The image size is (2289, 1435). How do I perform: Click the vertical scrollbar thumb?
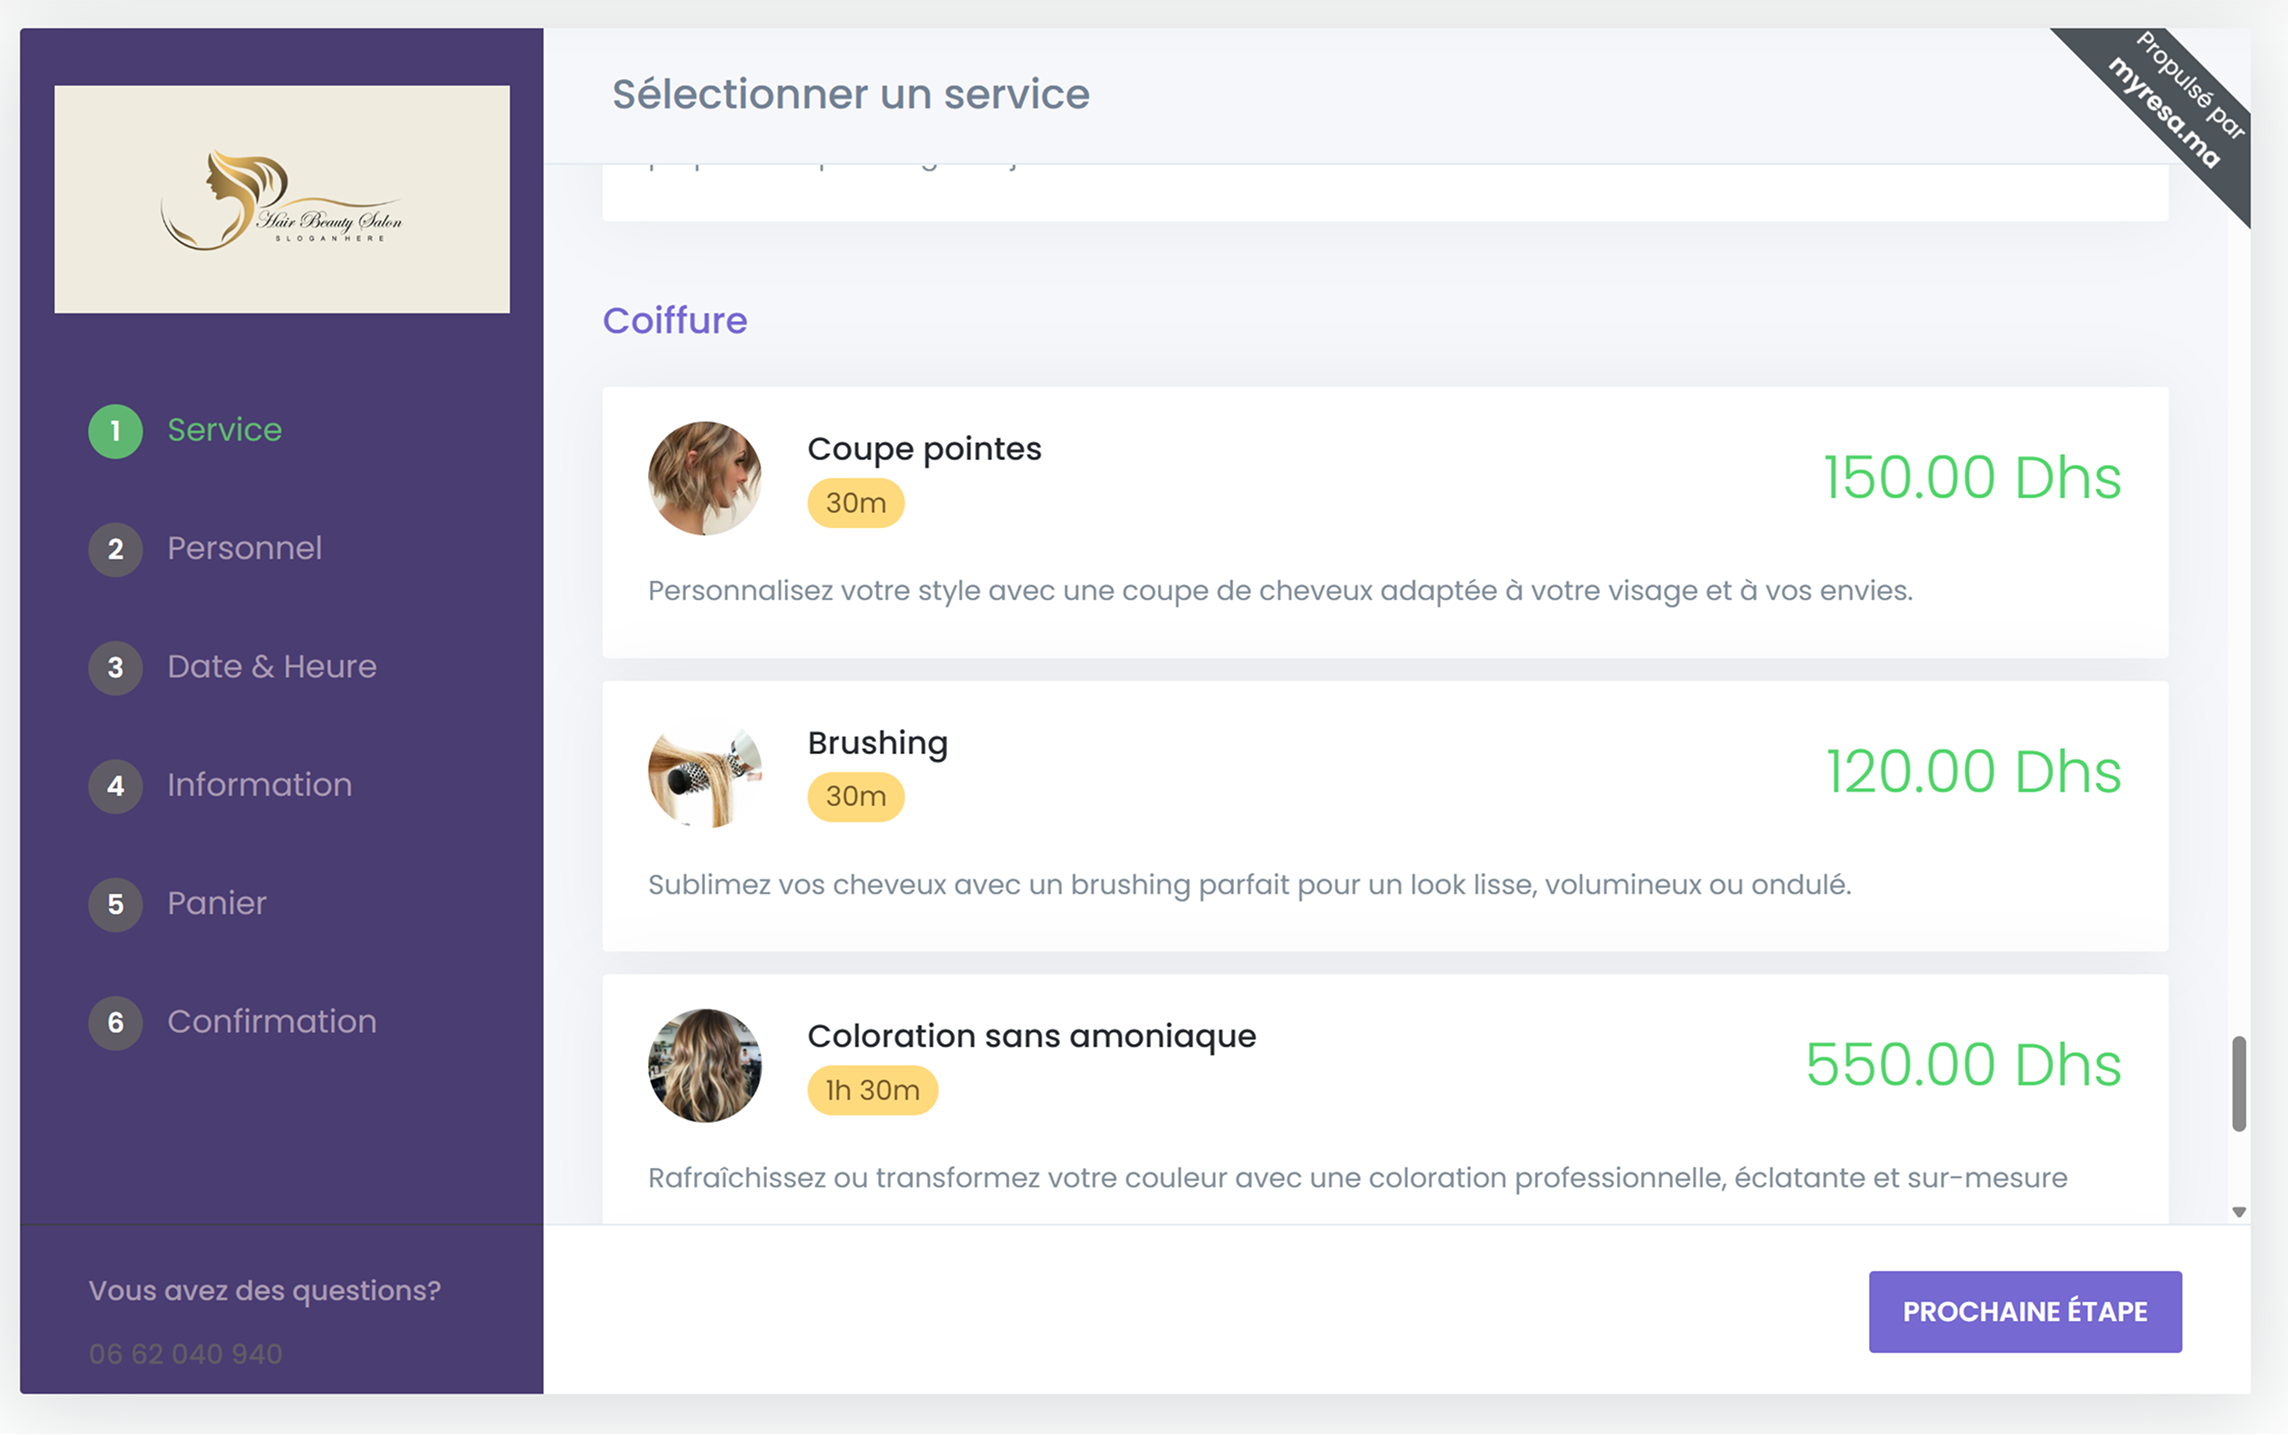tap(2239, 1084)
